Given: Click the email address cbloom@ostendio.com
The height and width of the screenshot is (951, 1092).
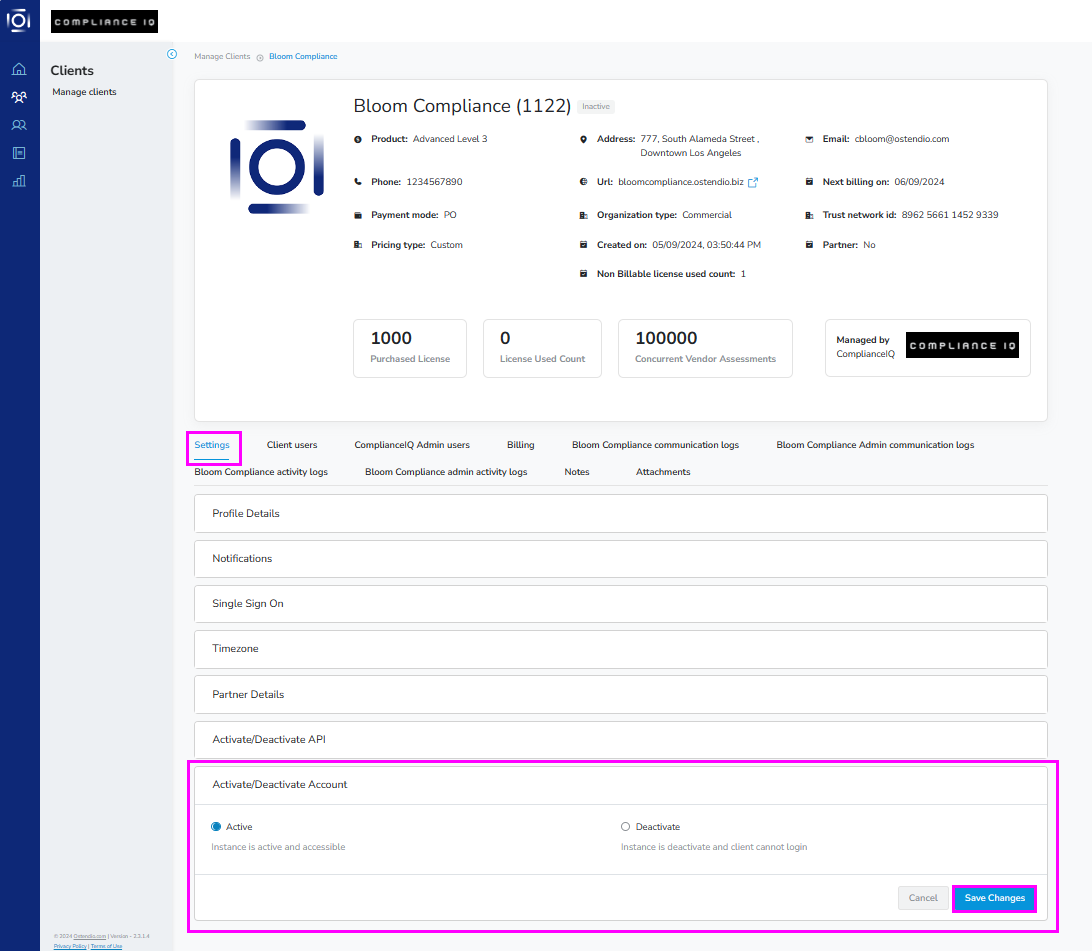Looking at the screenshot, I should click(x=902, y=139).
